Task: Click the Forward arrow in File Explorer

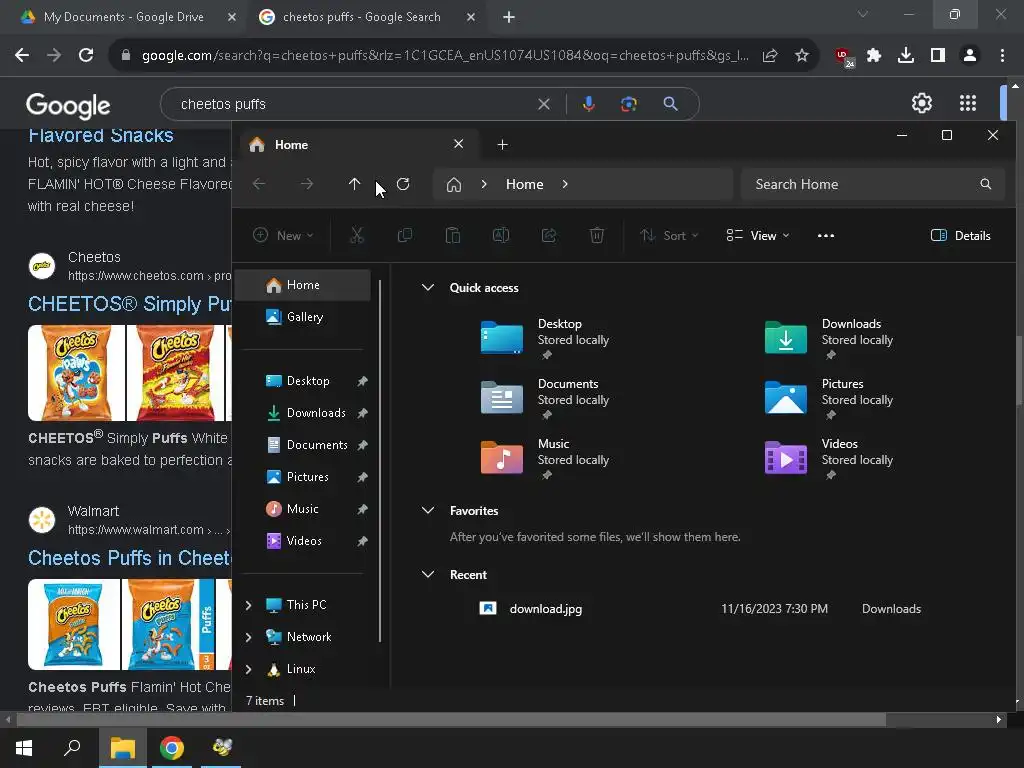Action: pyautogui.click(x=307, y=184)
